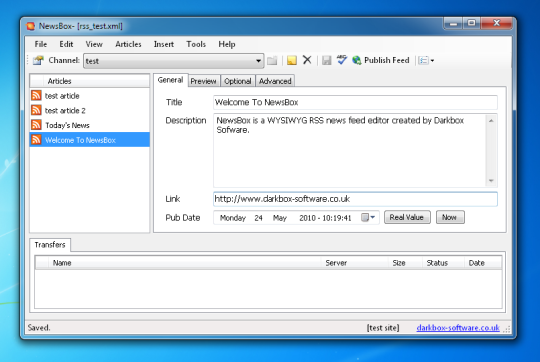The width and height of the screenshot is (540, 362).
Task: Click the Date column header in Transfers
Action: point(483,263)
